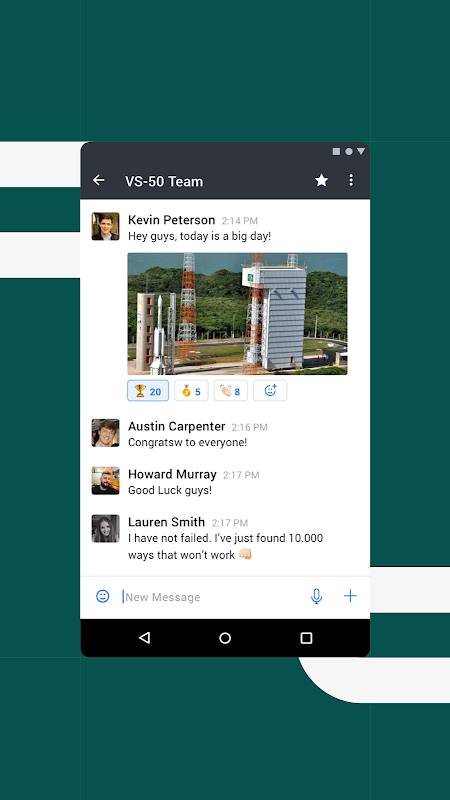Click the Lauren Smith name

click(x=166, y=522)
